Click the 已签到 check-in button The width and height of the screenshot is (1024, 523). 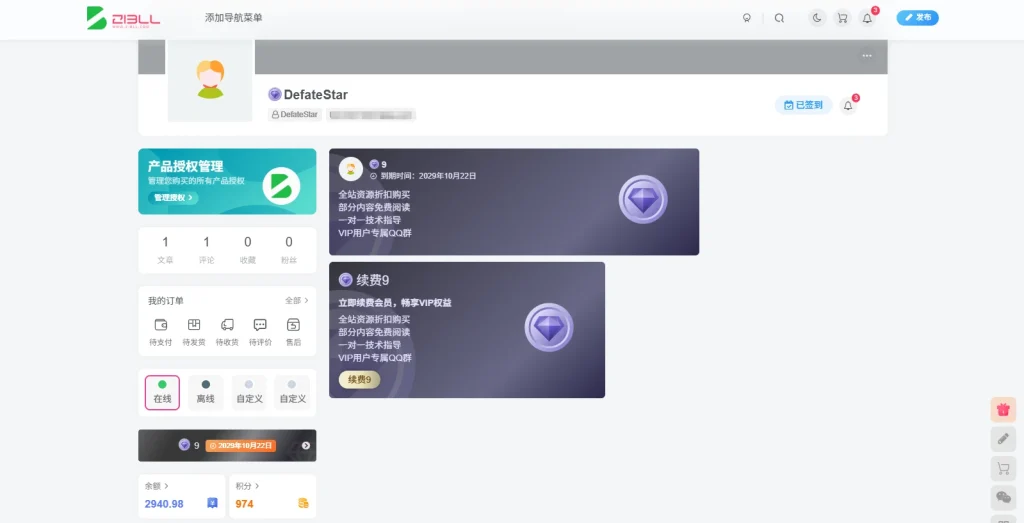803,105
